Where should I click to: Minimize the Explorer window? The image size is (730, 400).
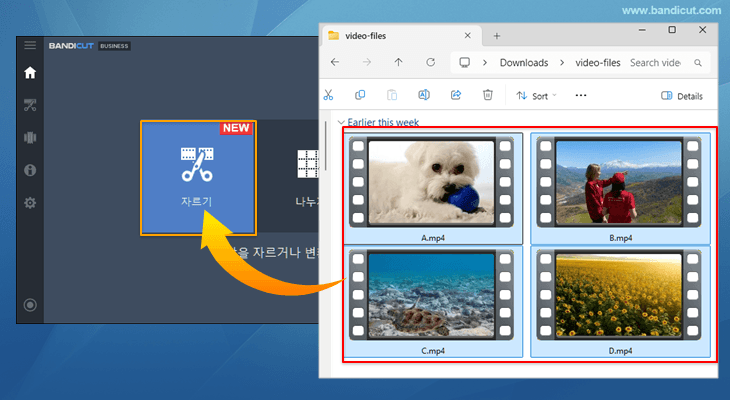(642, 30)
